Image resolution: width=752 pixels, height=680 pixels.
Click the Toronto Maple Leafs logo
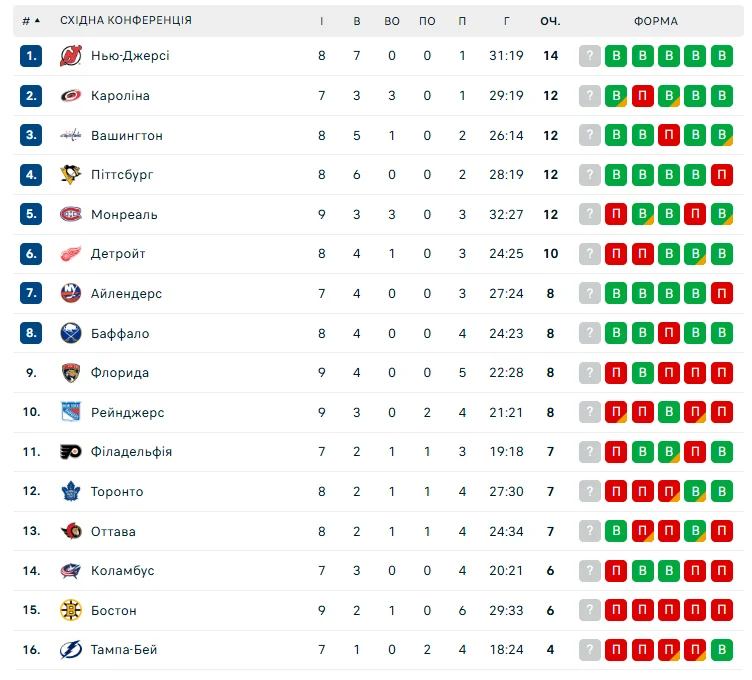pyautogui.click(x=70, y=492)
